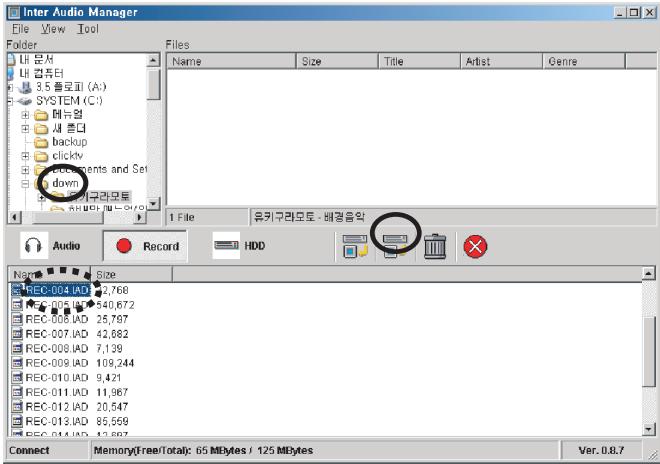Click the HDD drive icon
Viewport: 660px width, 464px height.
point(226,245)
